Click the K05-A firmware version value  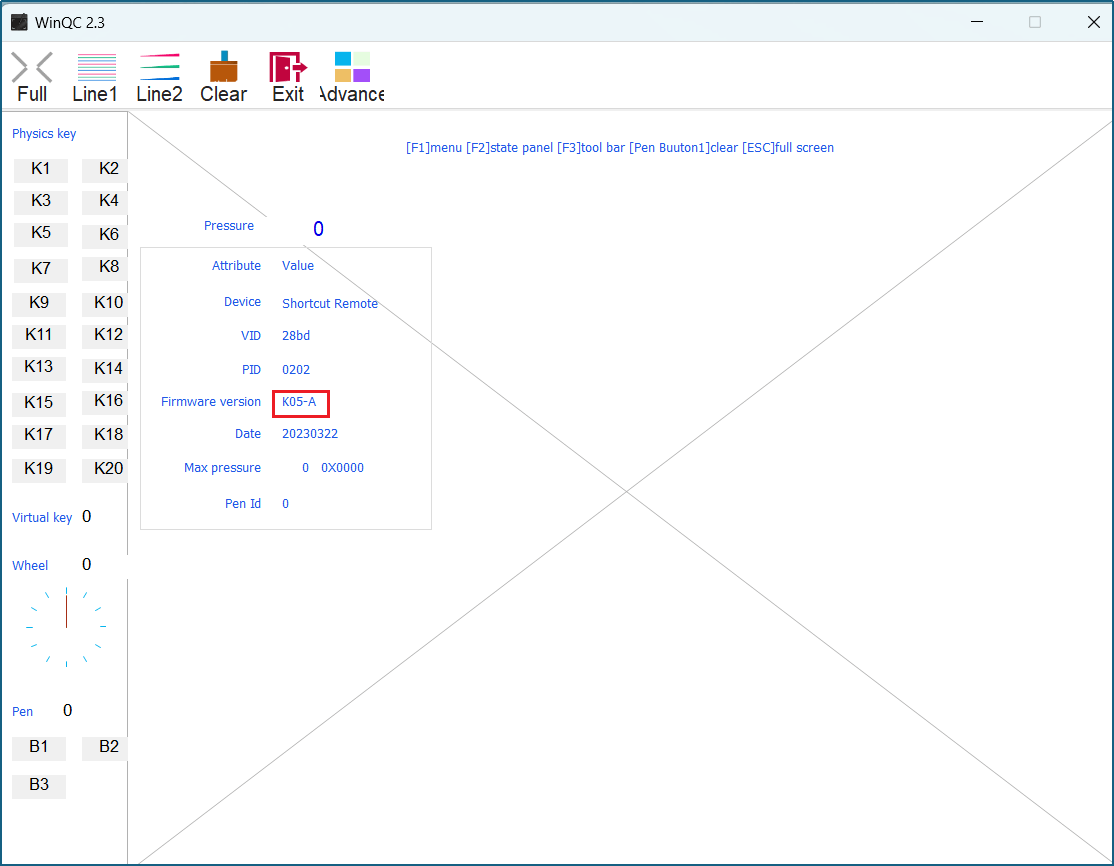pos(299,402)
